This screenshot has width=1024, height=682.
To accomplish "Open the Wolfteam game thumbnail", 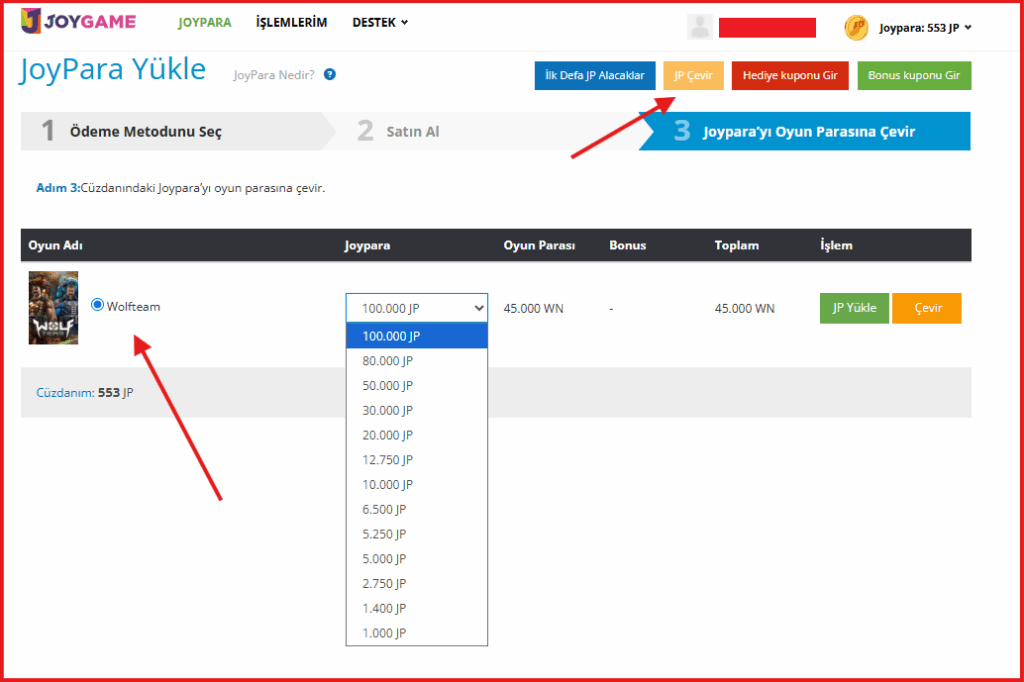I will [x=54, y=308].
